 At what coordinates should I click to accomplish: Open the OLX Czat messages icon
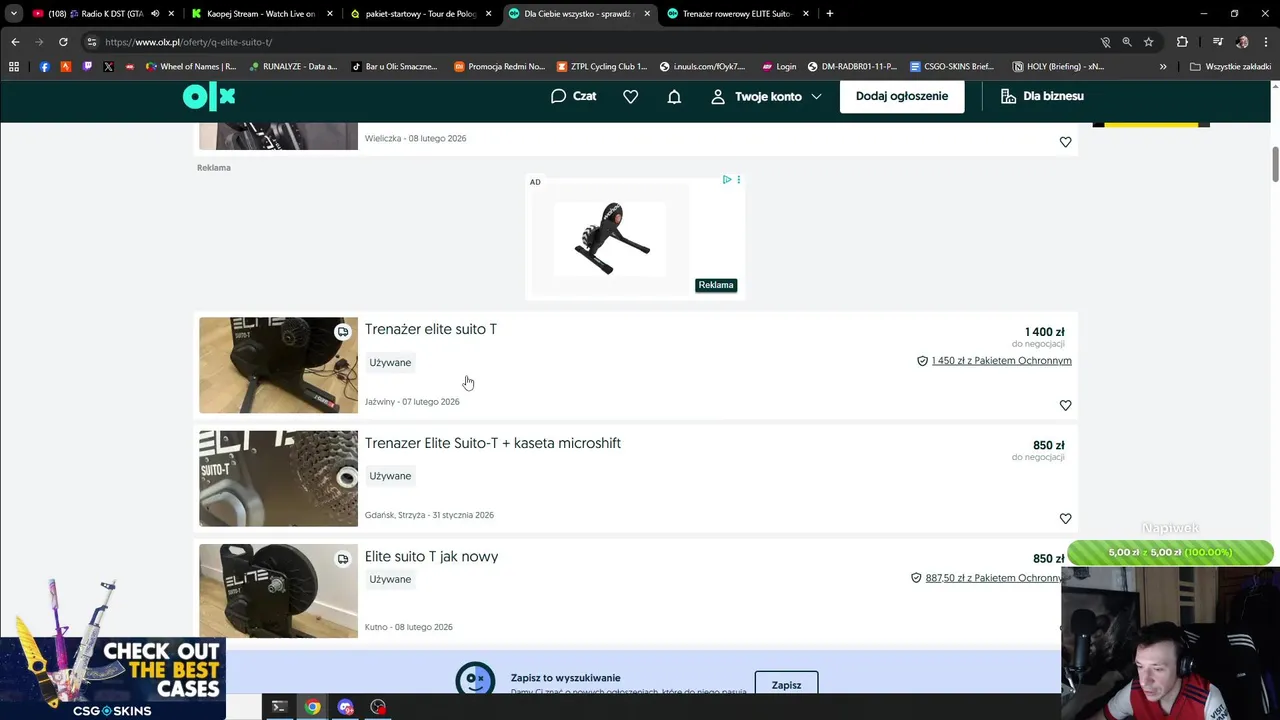[x=573, y=96]
